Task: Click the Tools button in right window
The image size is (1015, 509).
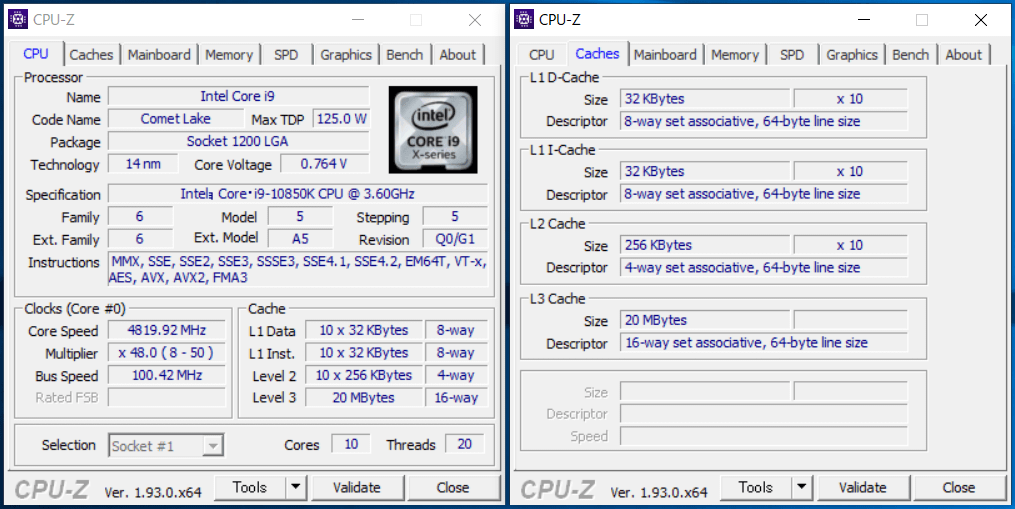Action: (x=755, y=488)
